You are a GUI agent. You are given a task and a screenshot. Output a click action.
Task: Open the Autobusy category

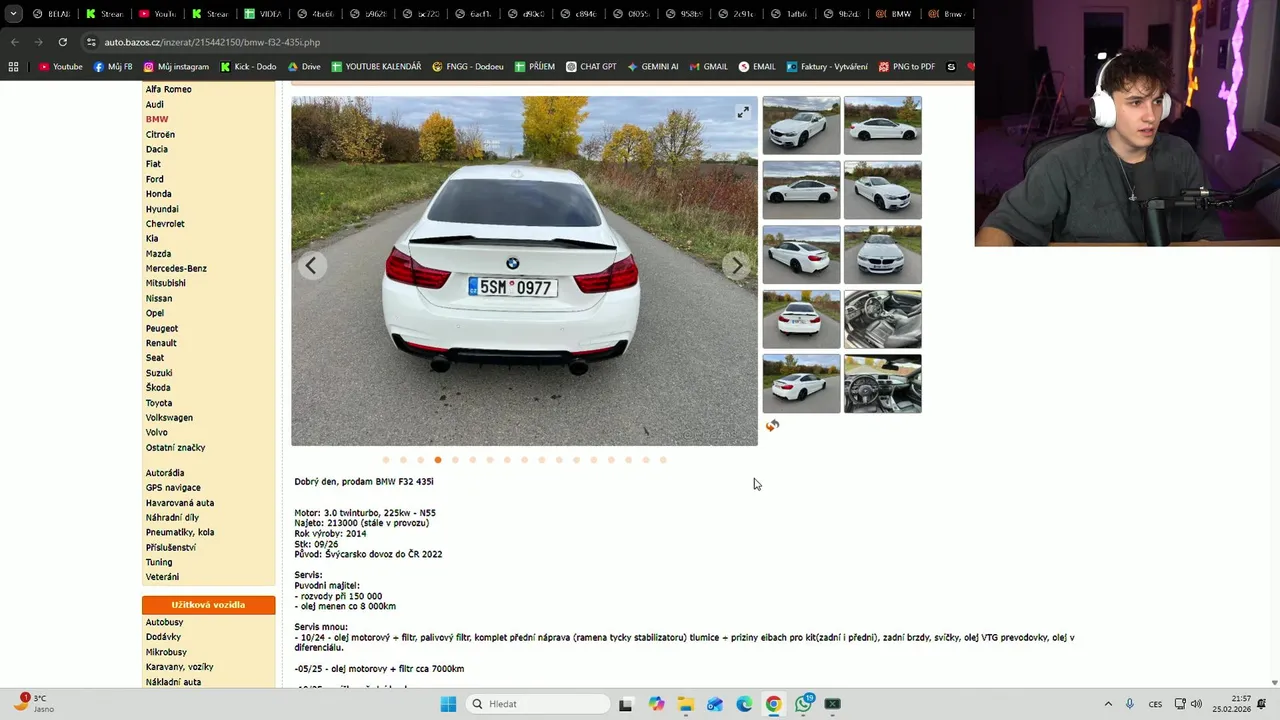[x=165, y=622]
